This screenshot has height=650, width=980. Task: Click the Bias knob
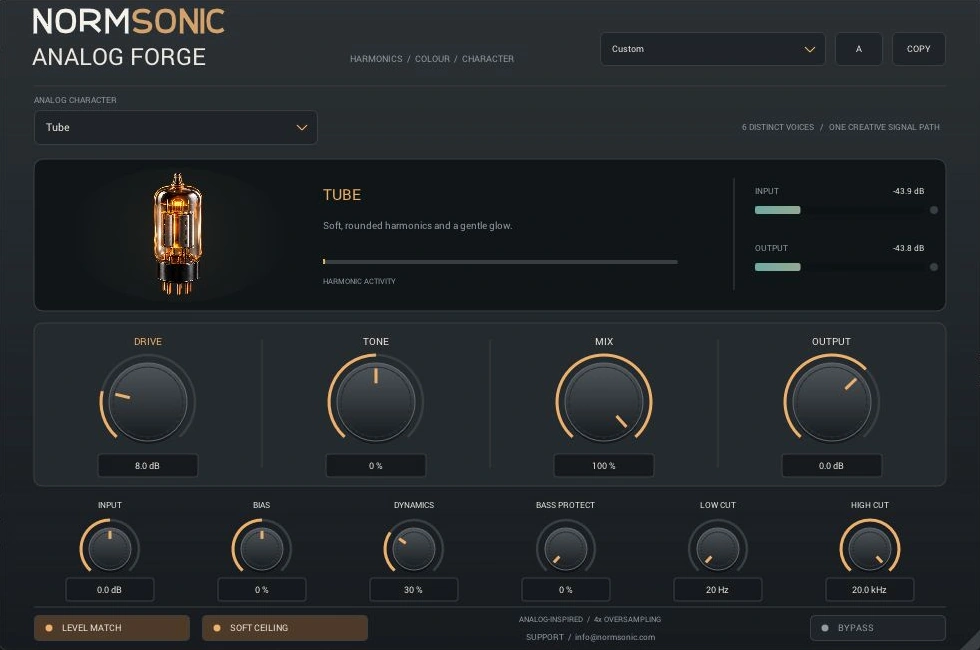click(x=261, y=549)
